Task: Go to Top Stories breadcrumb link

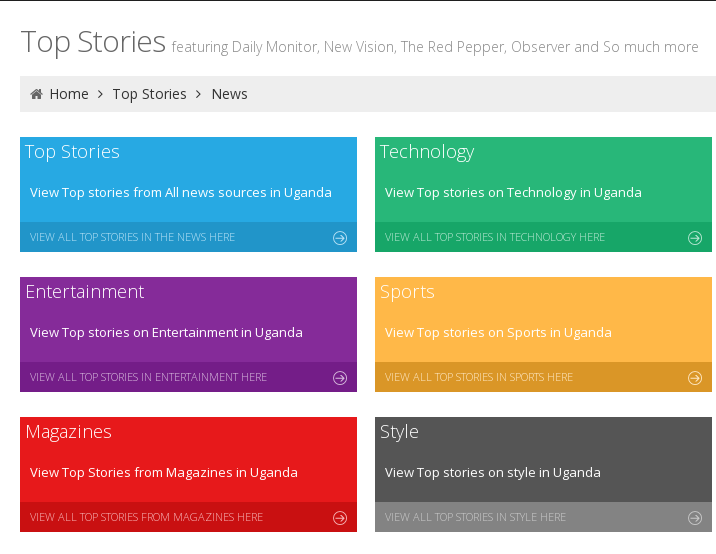Action: pyautogui.click(x=149, y=94)
